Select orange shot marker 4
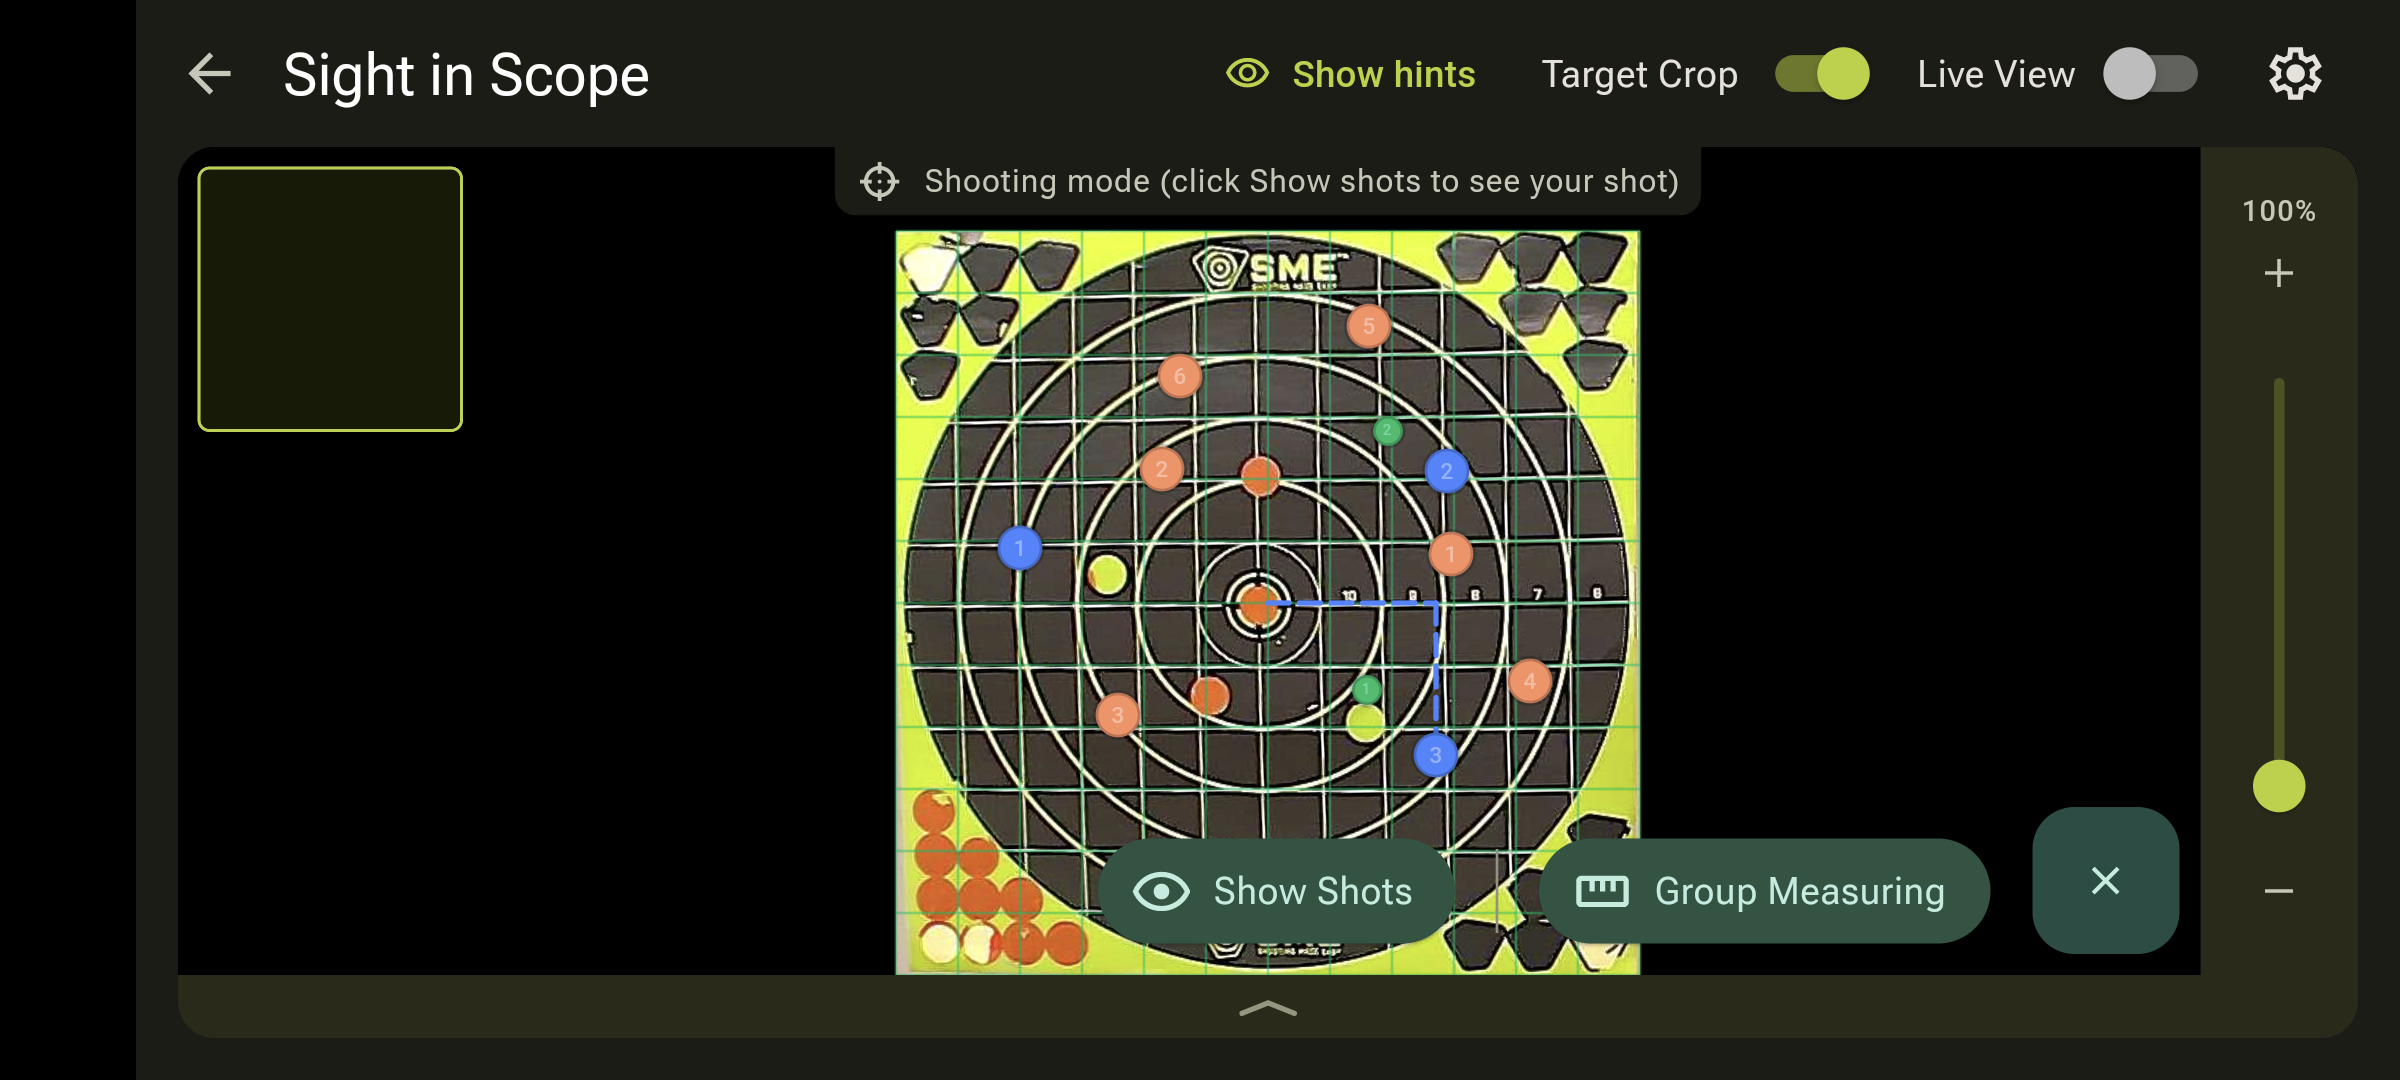The width and height of the screenshot is (2400, 1080). [x=1530, y=681]
